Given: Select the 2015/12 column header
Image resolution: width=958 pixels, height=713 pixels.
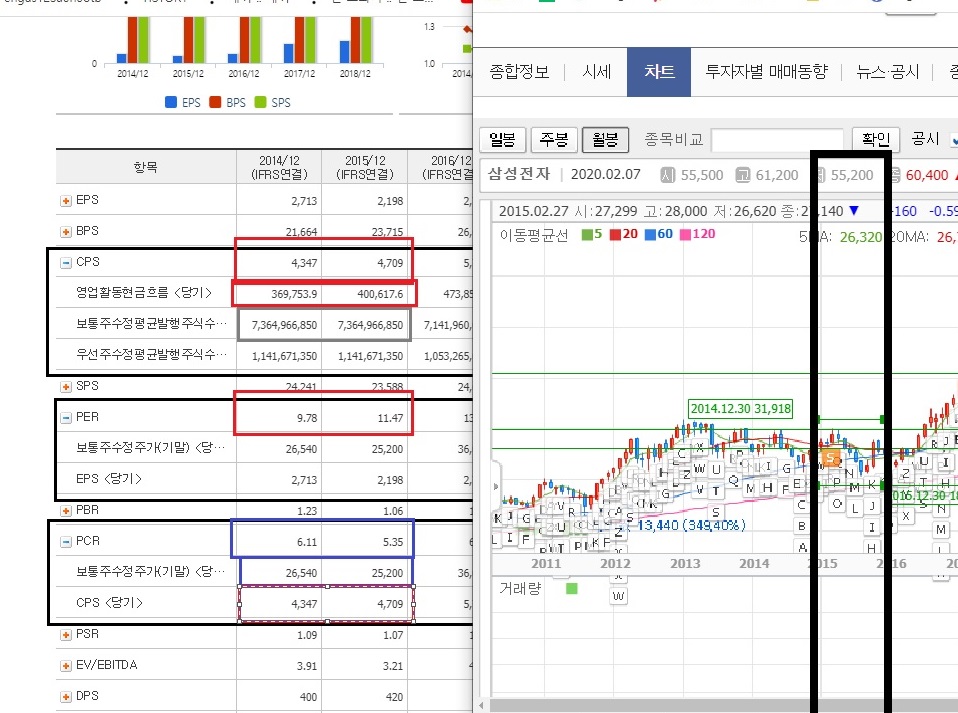Looking at the screenshot, I should [x=365, y=167].
